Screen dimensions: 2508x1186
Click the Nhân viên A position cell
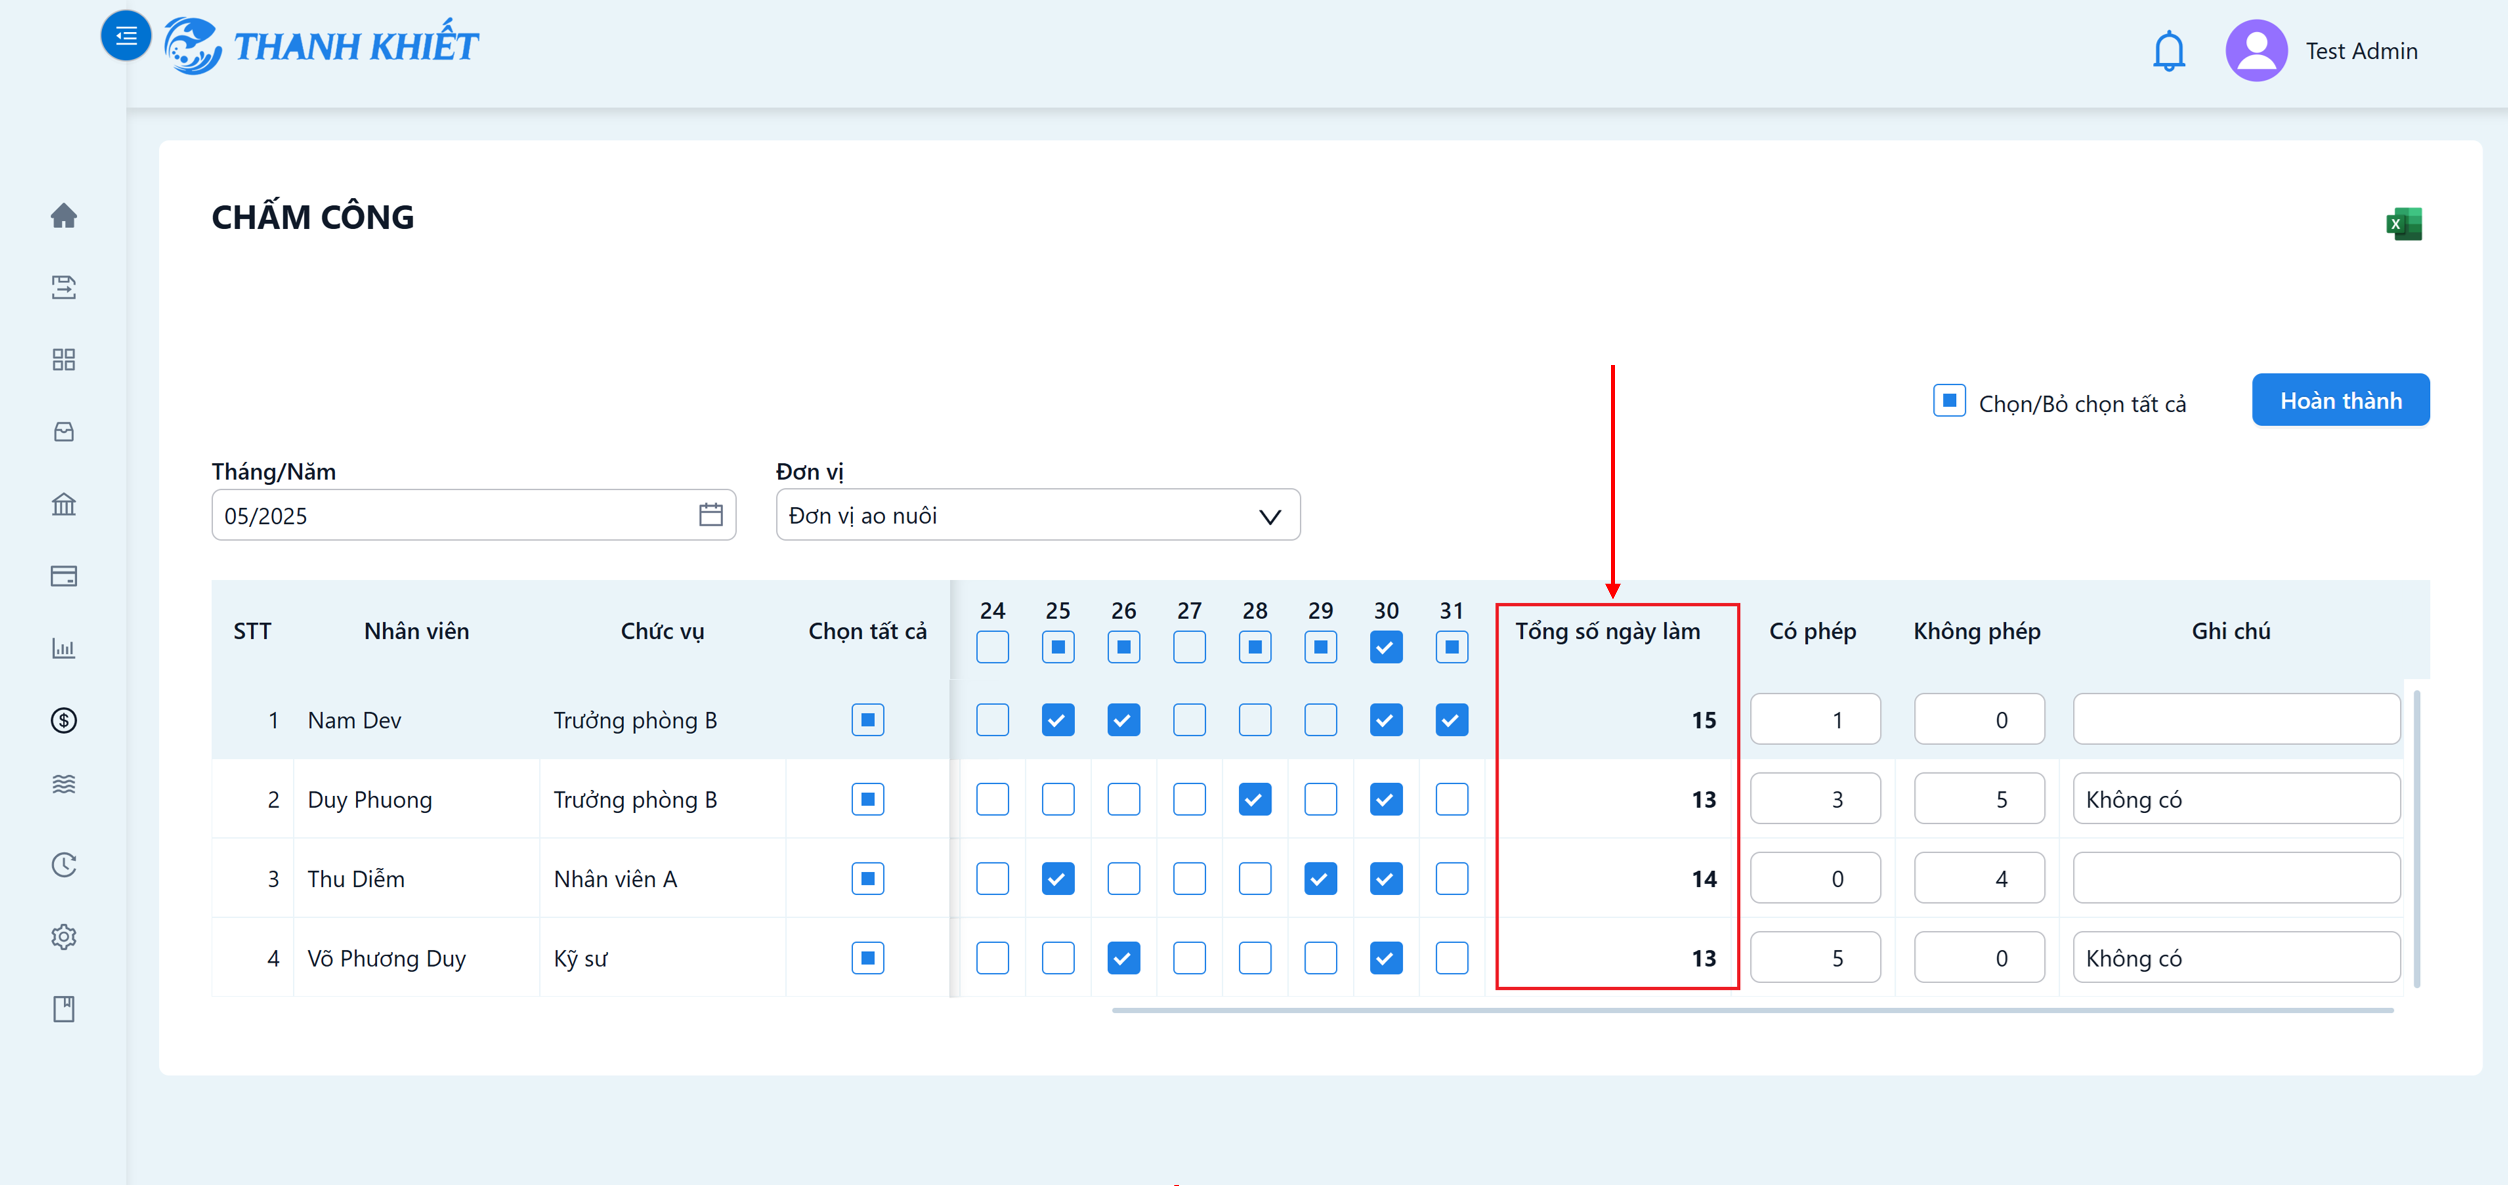point(615,879)
